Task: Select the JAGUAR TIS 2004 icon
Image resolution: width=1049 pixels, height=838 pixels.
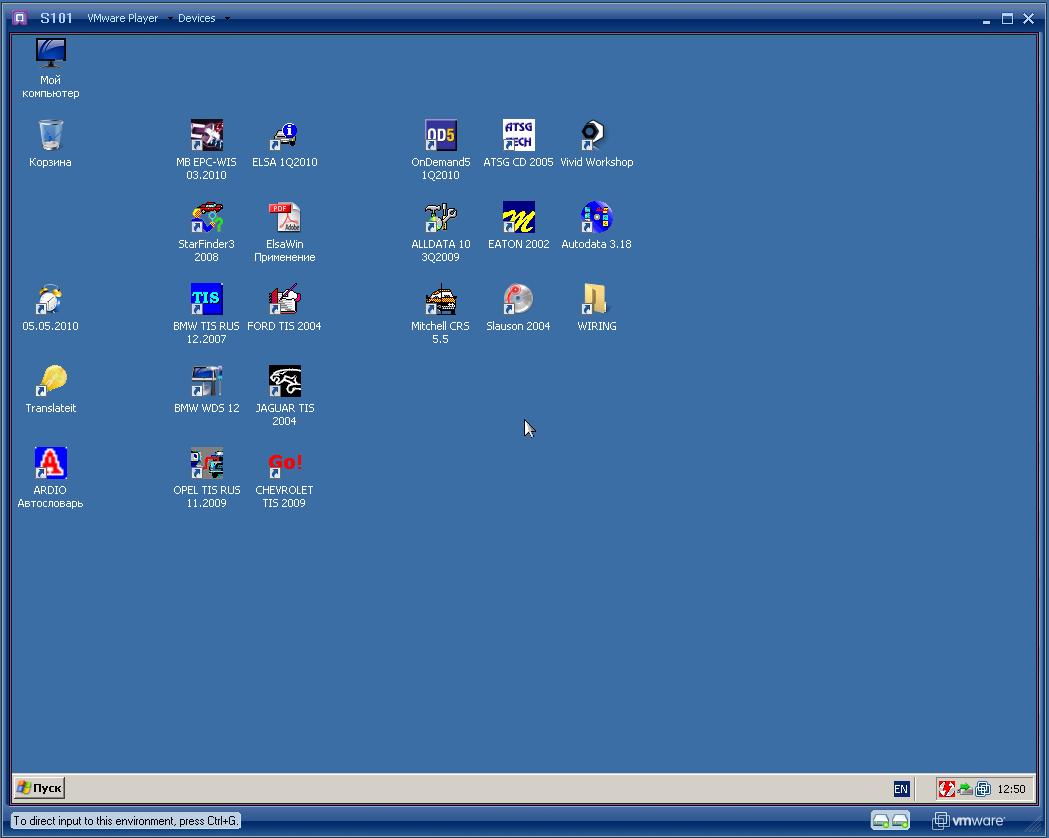Action: point(285,382)
